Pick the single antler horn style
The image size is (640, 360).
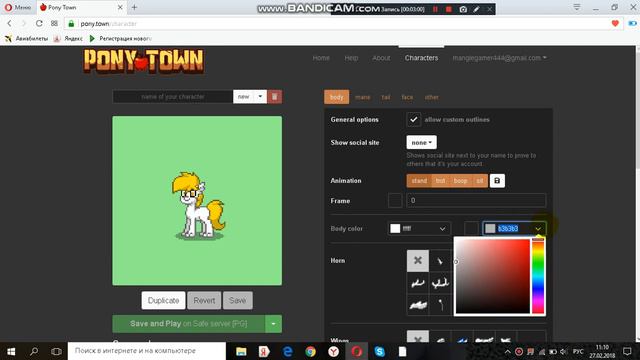(418, 282)
